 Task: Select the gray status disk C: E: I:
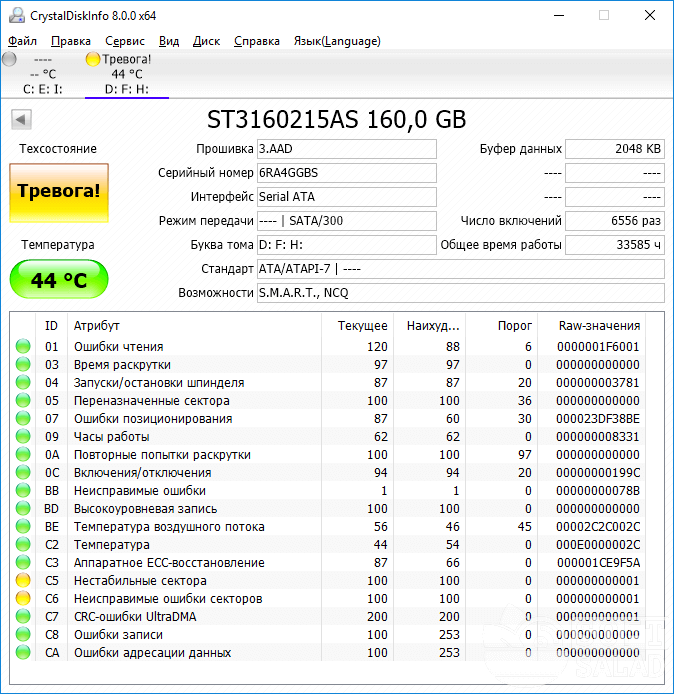click(42, 74)
